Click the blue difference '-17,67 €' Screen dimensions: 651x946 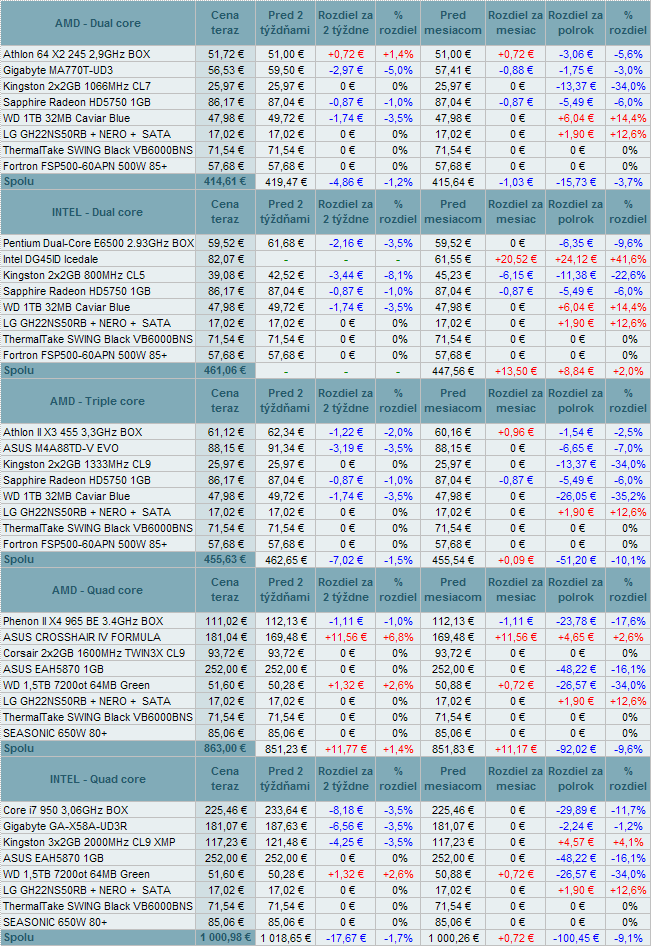(x=346, y=938)
